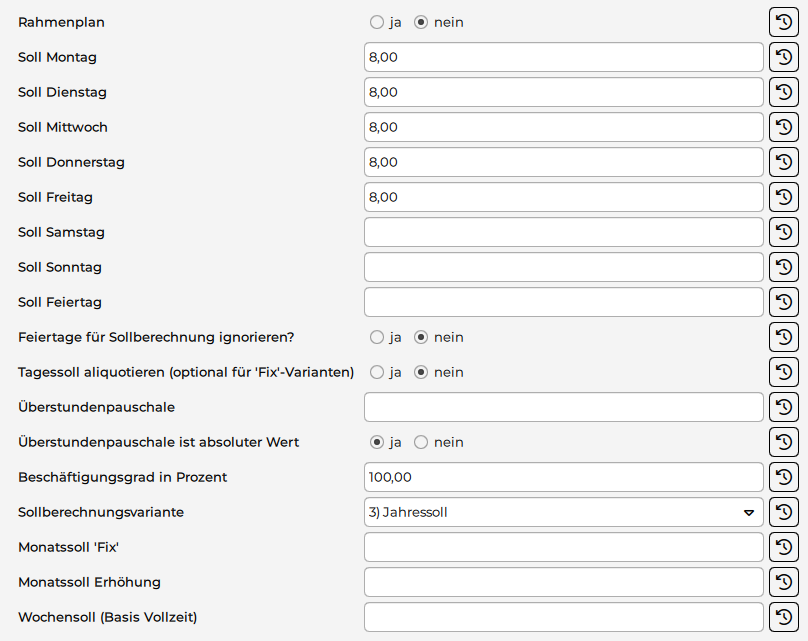Focus the Soll Dienstag field
This screenshot has height=641, width=808.
[563, 92]
